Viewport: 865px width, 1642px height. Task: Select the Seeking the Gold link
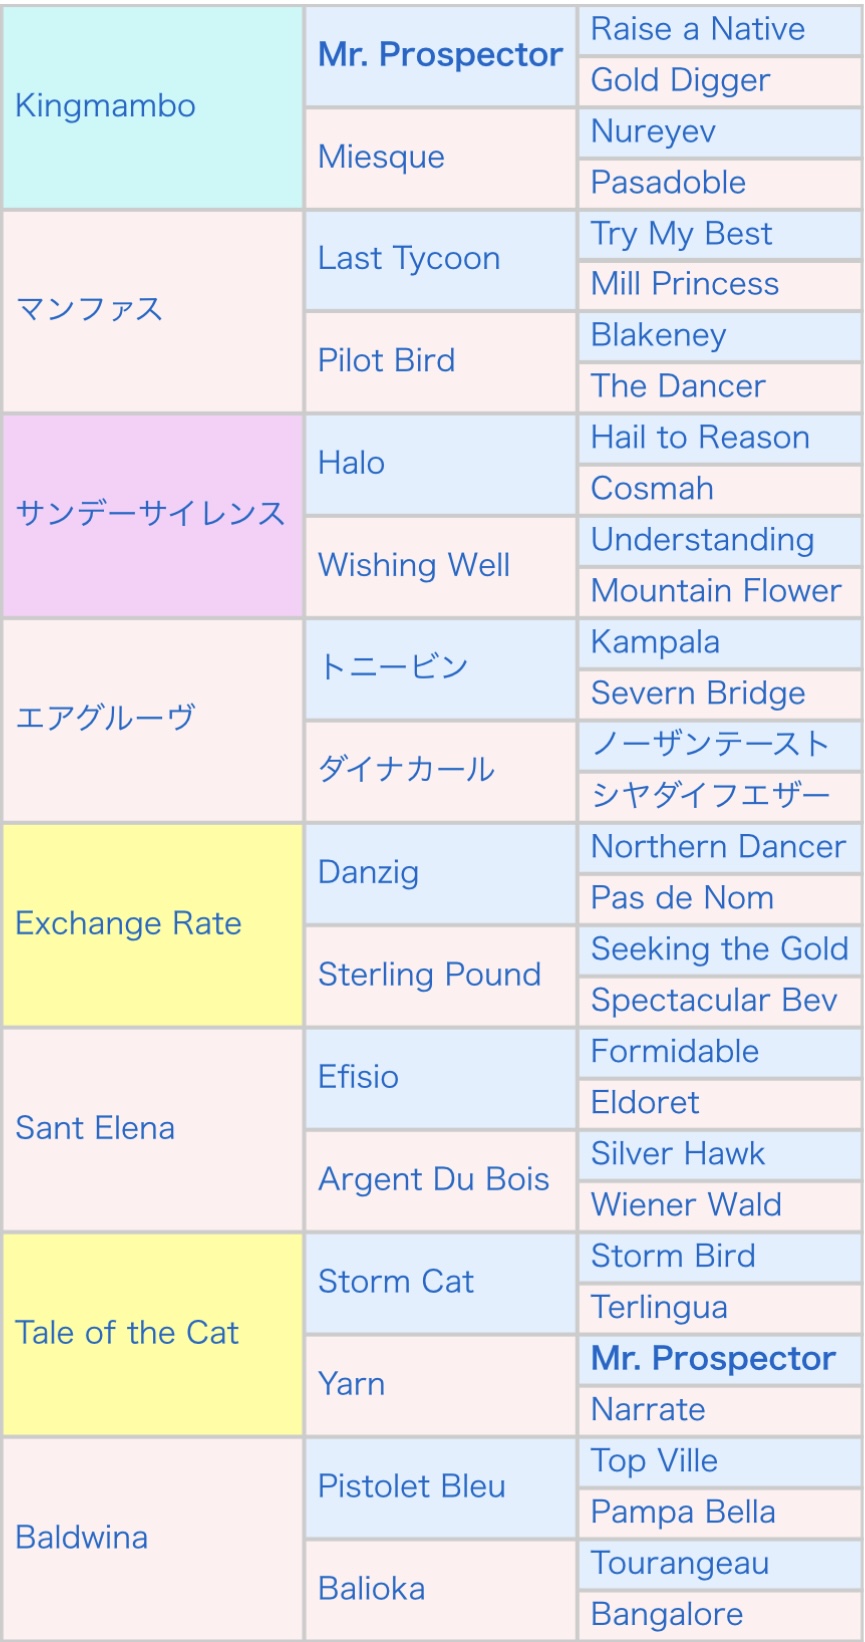[x=719, y=949]
